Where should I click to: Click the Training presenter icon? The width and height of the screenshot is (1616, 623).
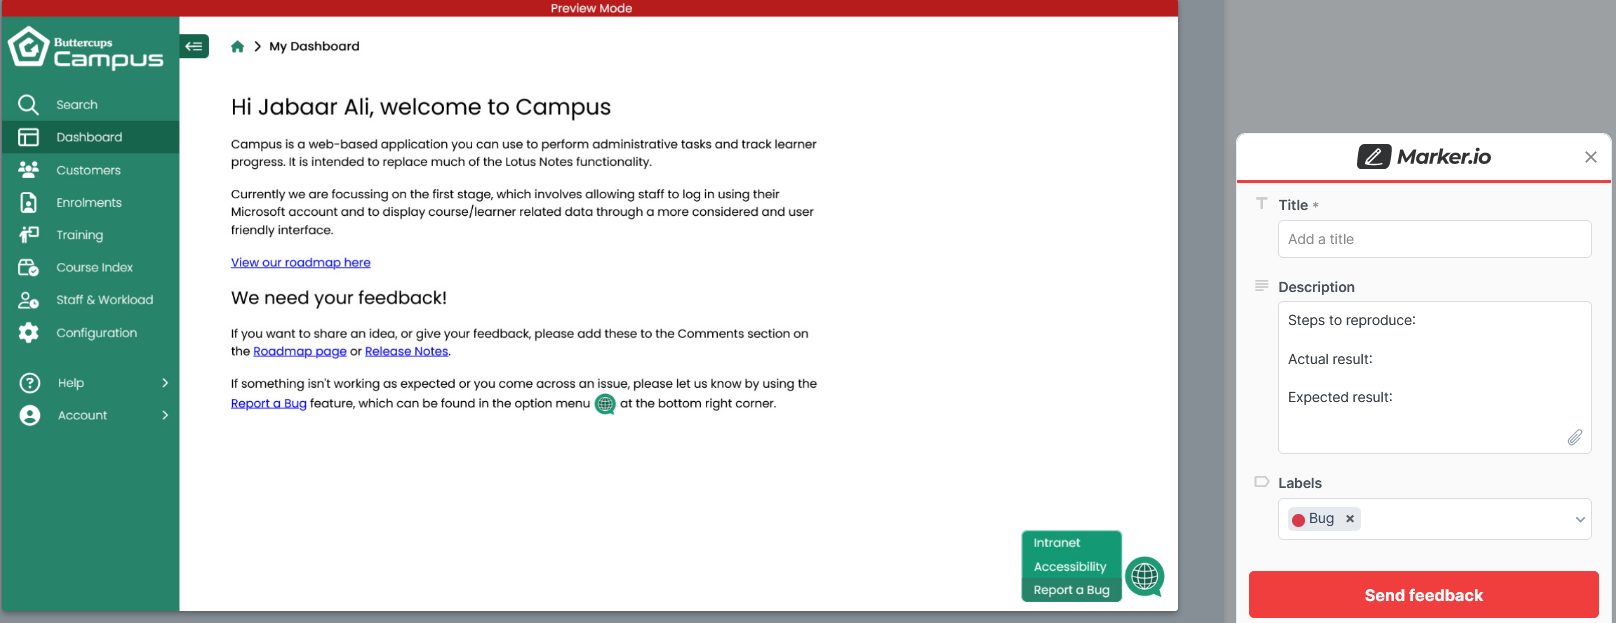(x=28, y=235)
